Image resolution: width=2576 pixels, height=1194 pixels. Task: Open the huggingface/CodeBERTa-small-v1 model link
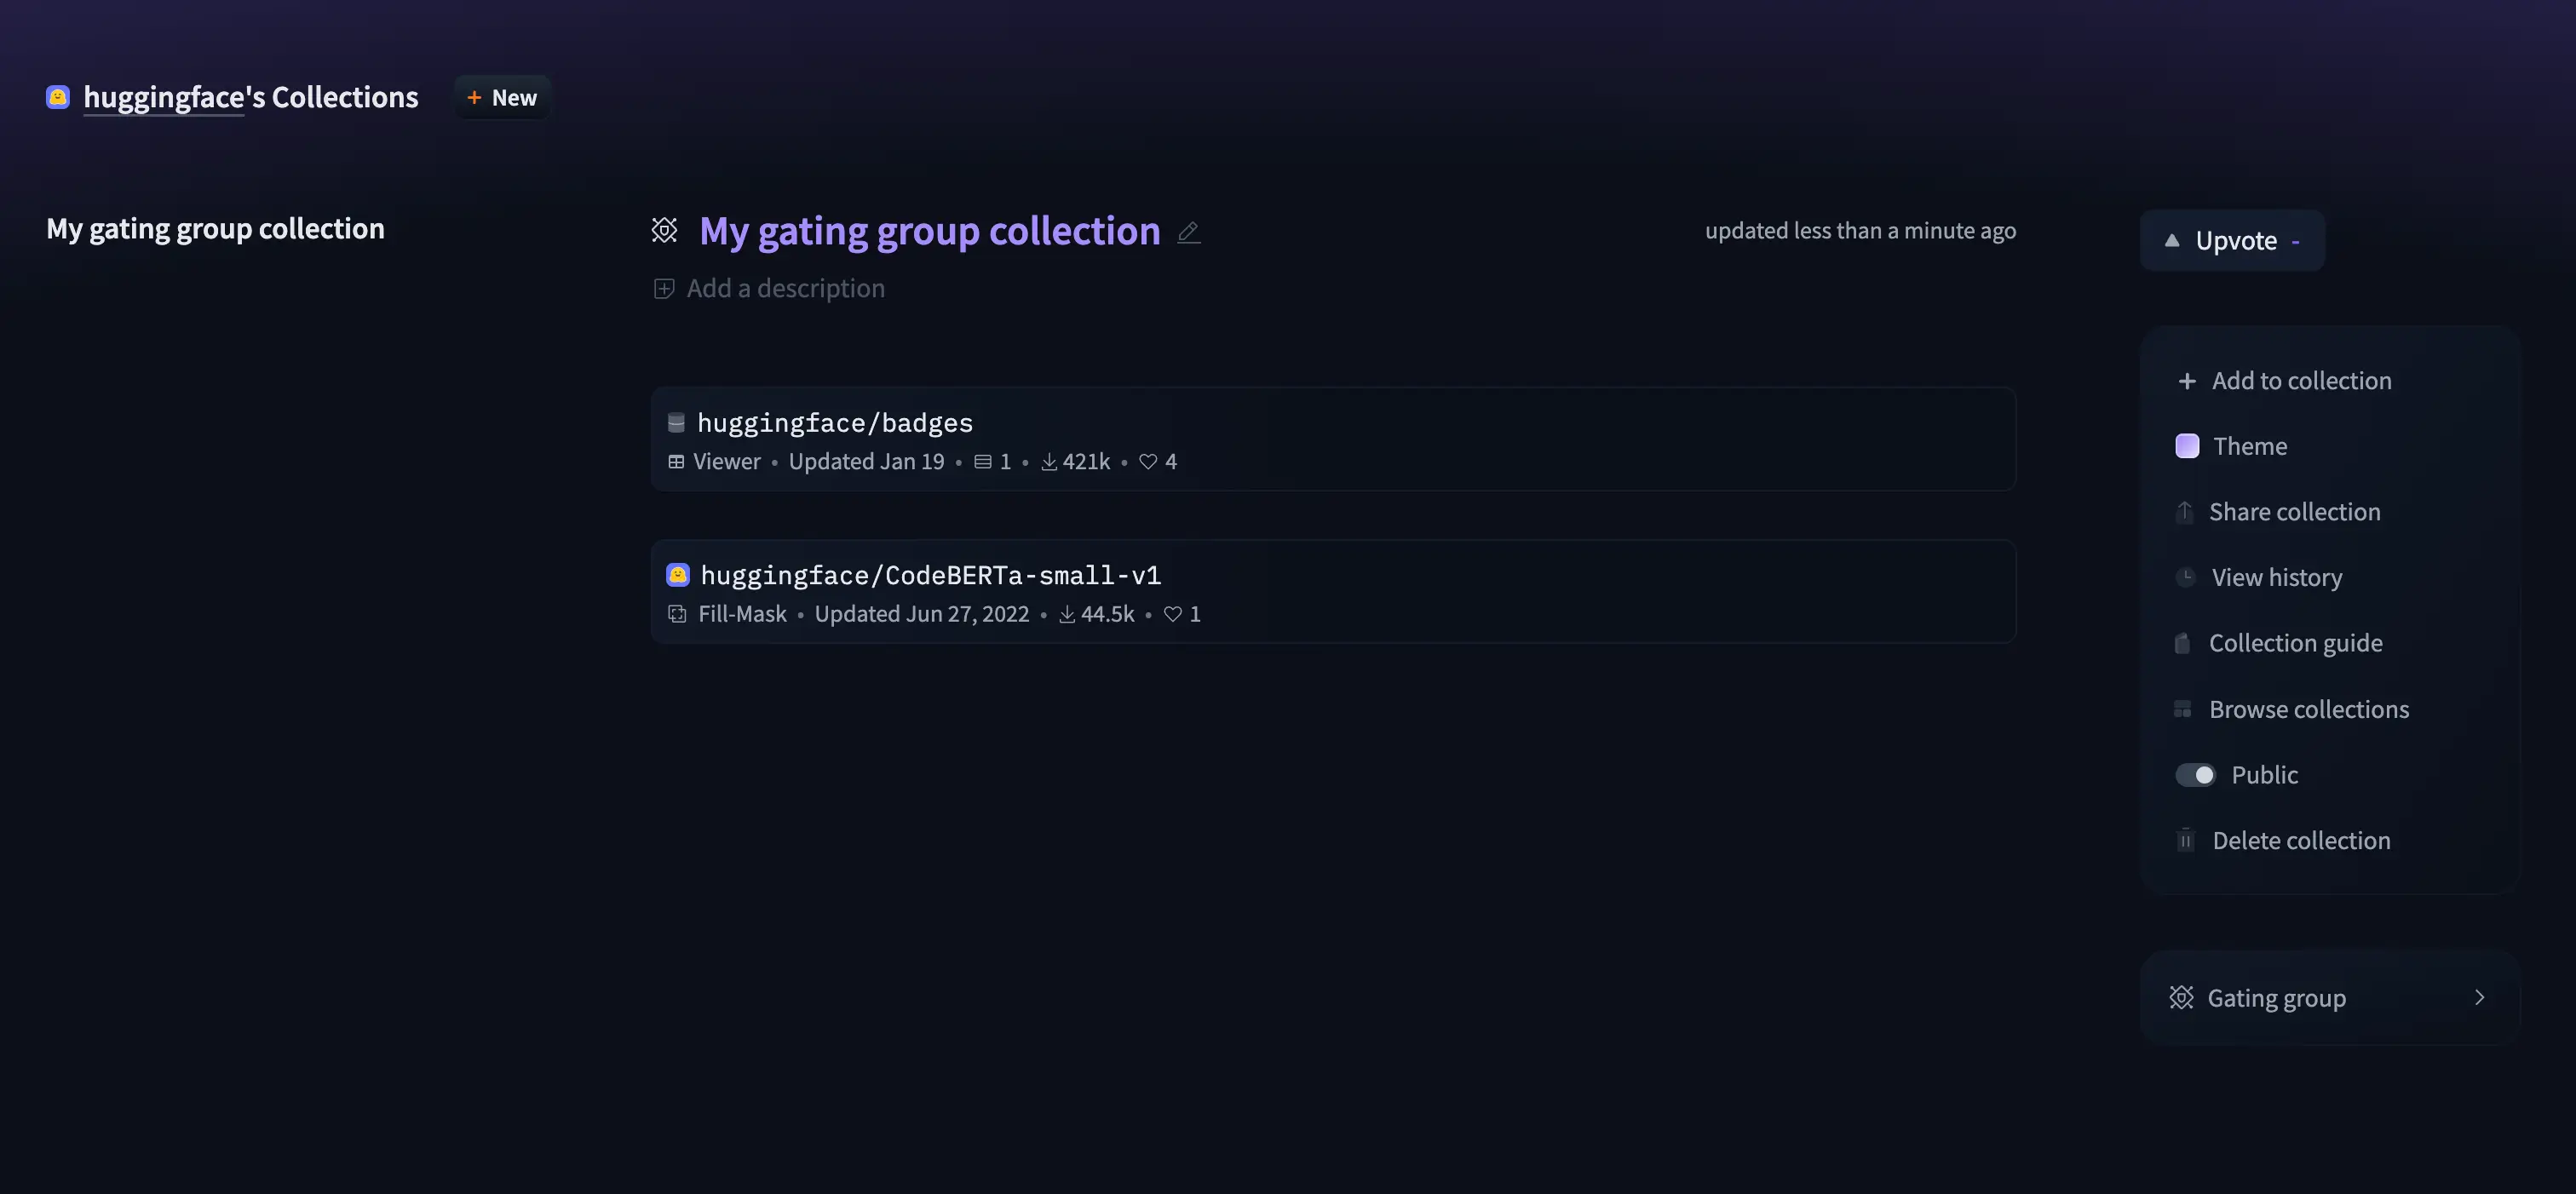click(x=930, y=575)
